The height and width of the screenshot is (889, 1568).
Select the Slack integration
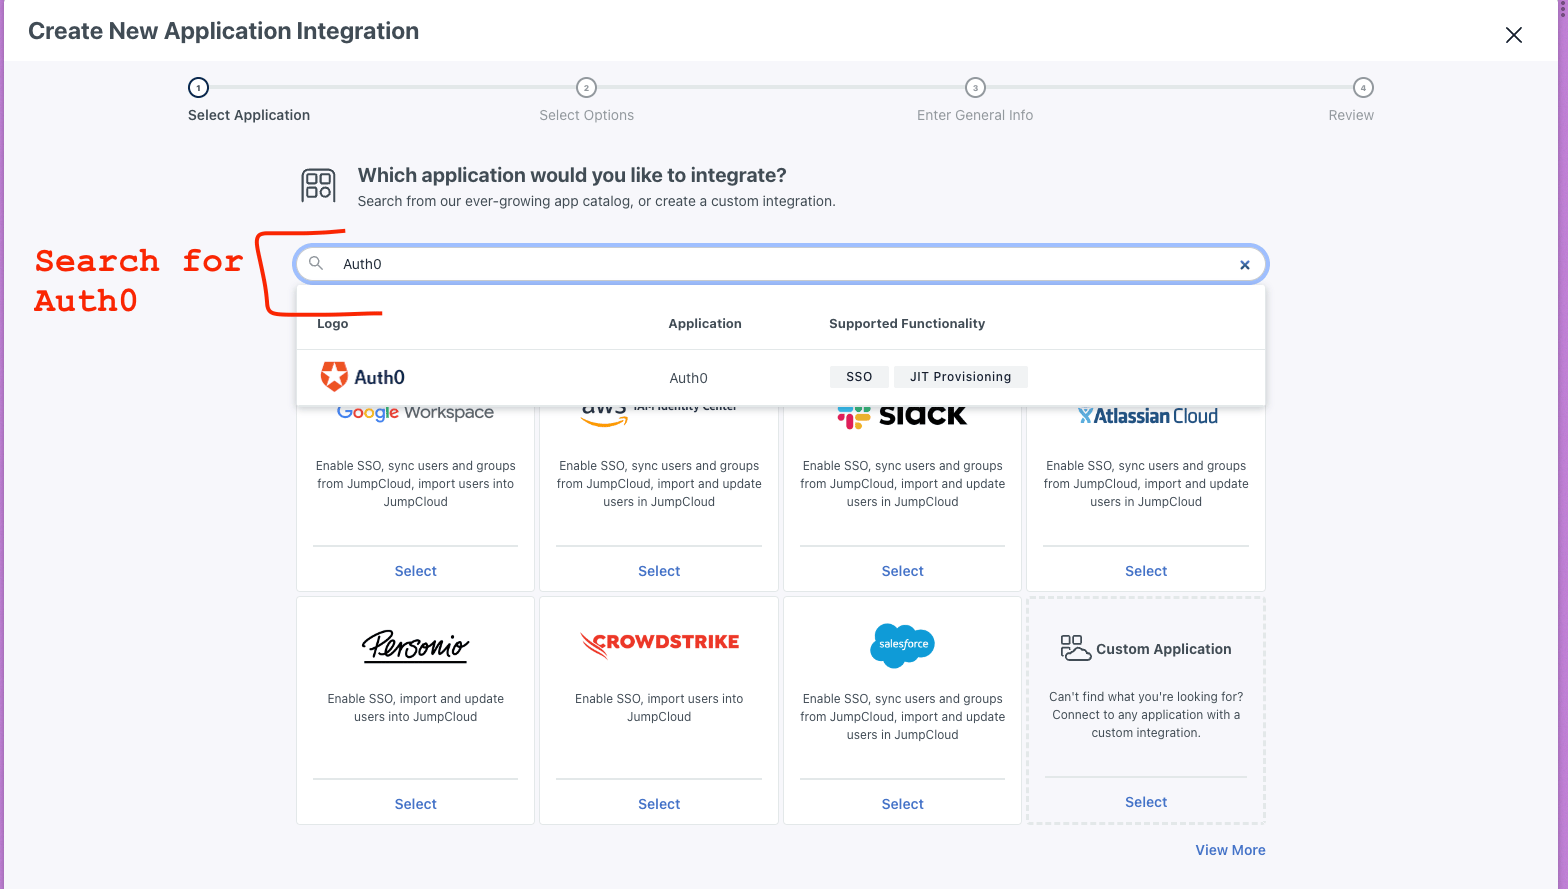click(x=902, y=571)
